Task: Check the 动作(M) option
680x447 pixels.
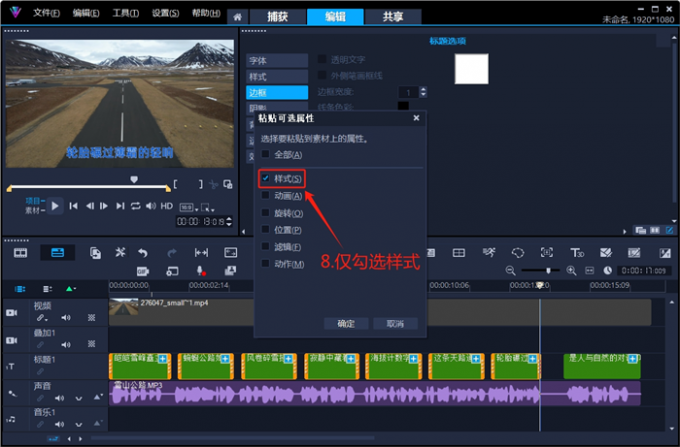Action: (x=265, y=263)
